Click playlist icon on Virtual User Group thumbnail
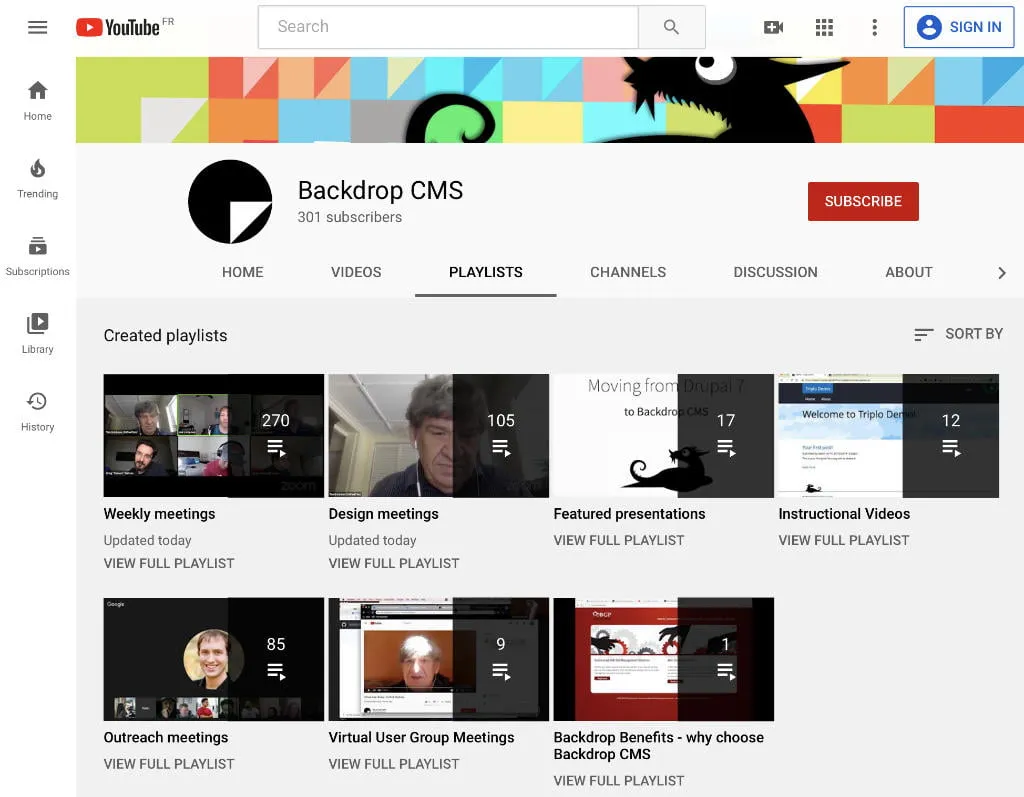 (x=501, y=672)
